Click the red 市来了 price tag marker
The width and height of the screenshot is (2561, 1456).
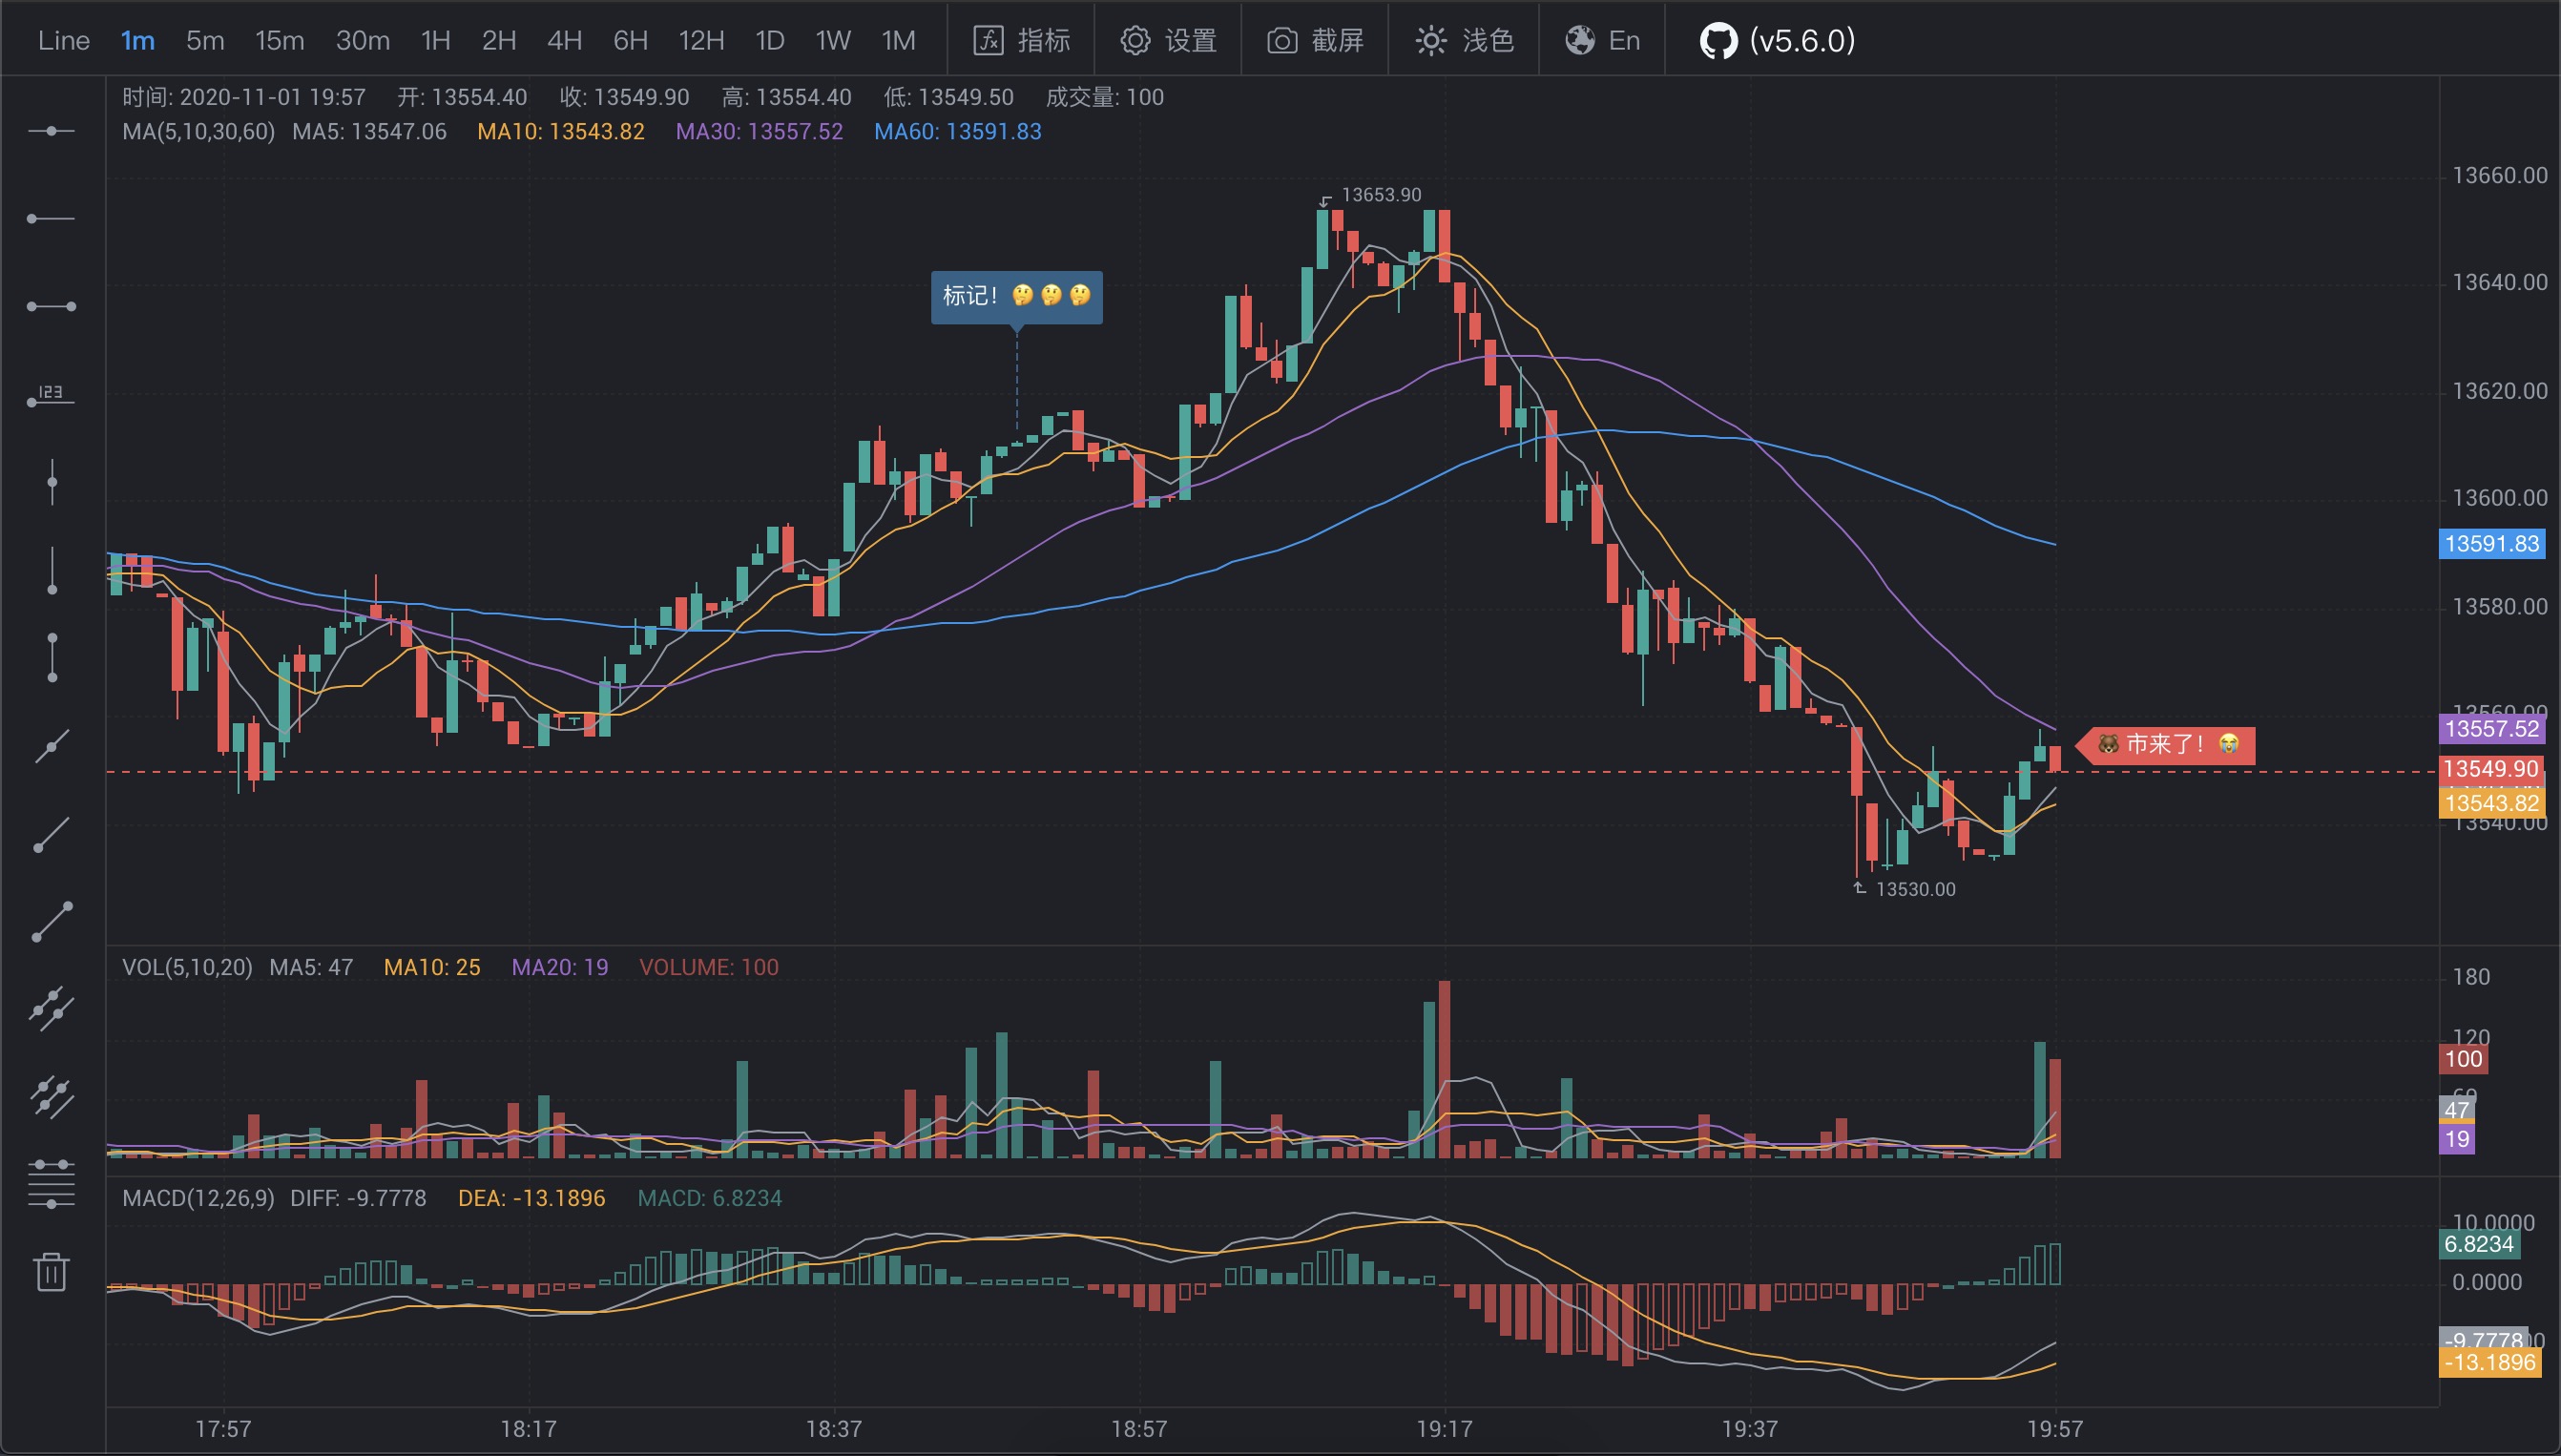point(2168,744)
